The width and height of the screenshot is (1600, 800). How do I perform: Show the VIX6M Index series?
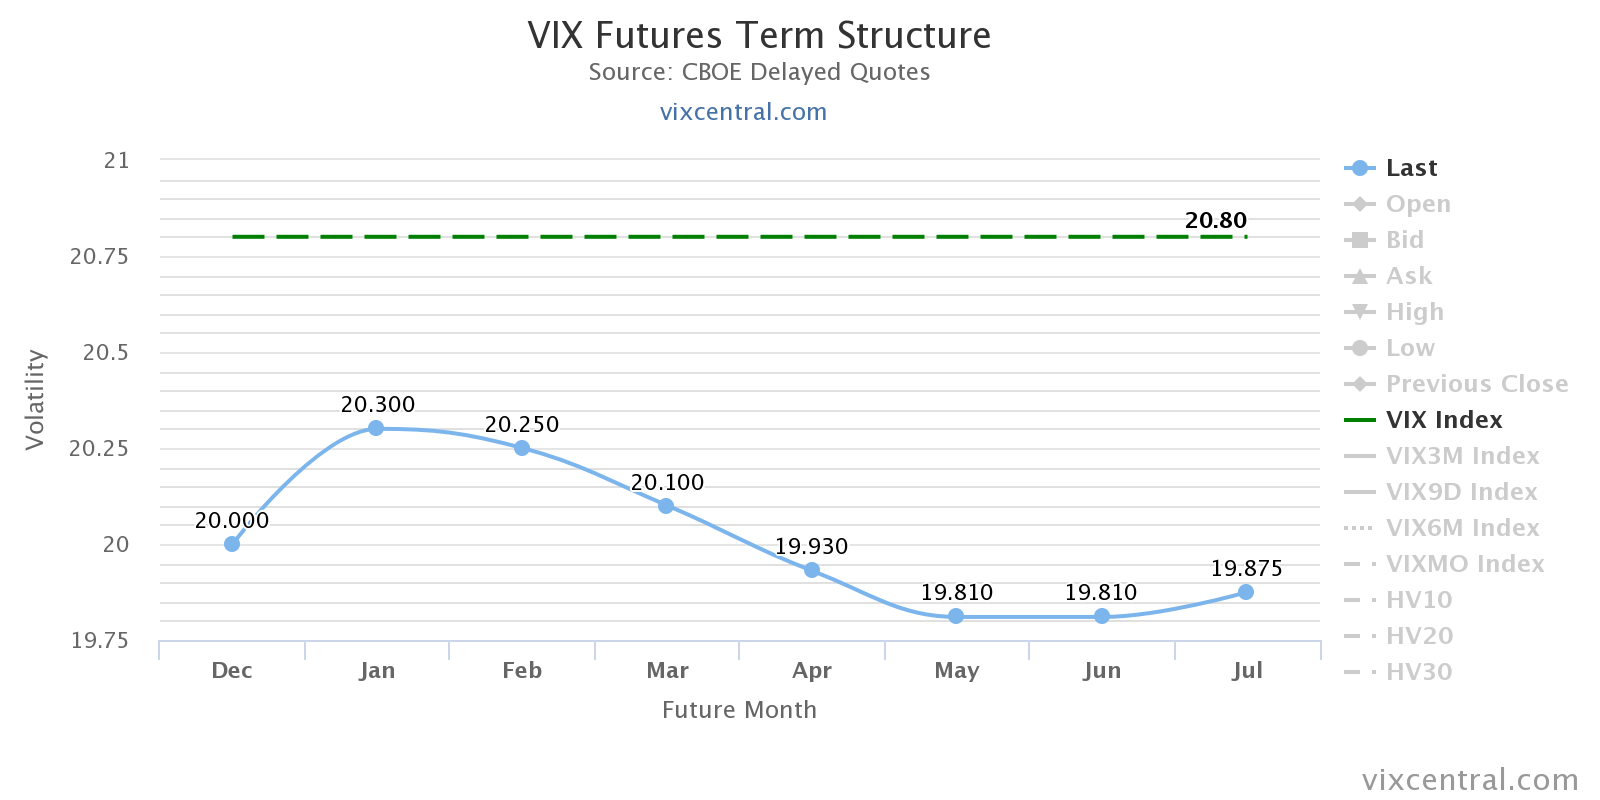coord(1462,528)
